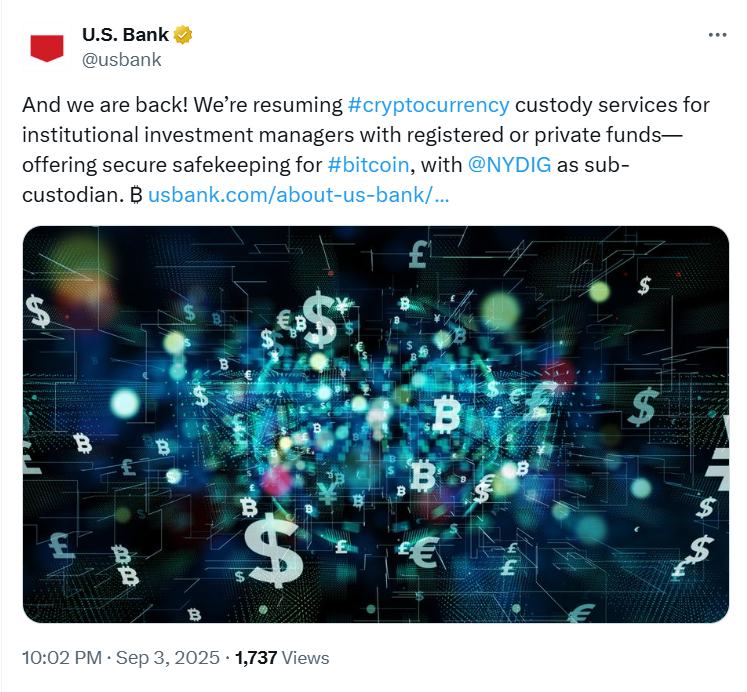The image size is (747, 692).
Task: Visit the @NYDIG mention profile
Action: tap(509, 165)
